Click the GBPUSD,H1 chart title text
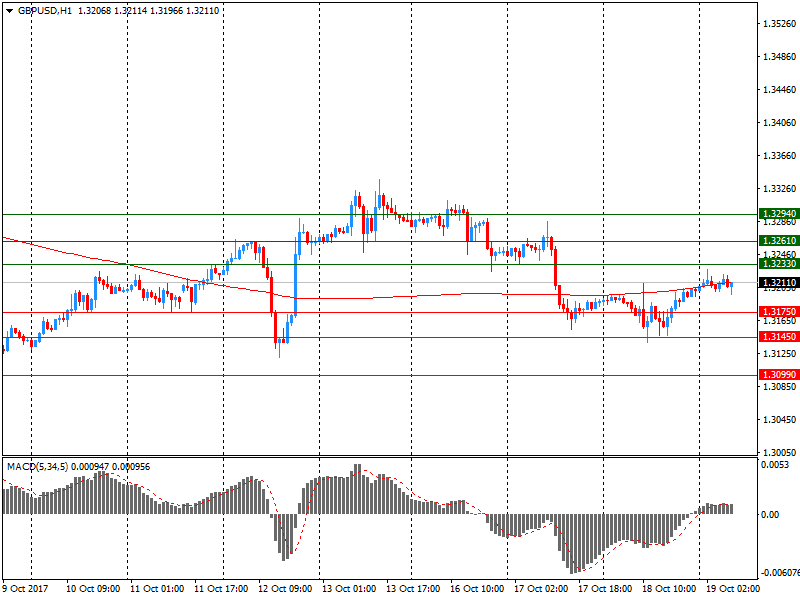Image resolution: width=800 pixels, height=600 pixels. click(45, 11)
